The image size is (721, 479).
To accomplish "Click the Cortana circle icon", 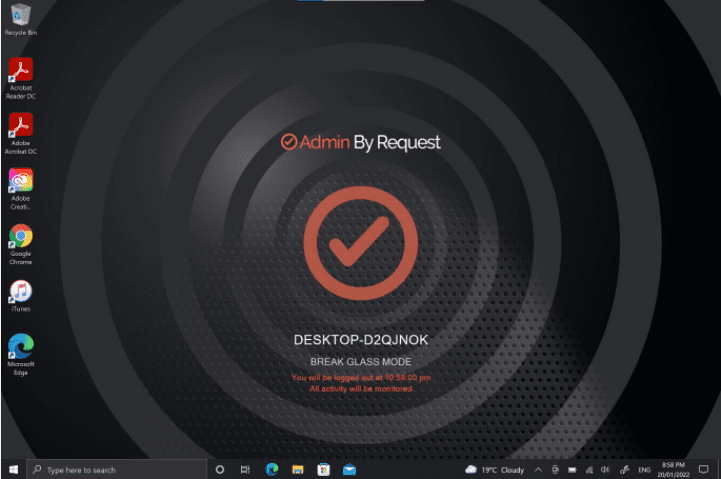I will (220, 469).
